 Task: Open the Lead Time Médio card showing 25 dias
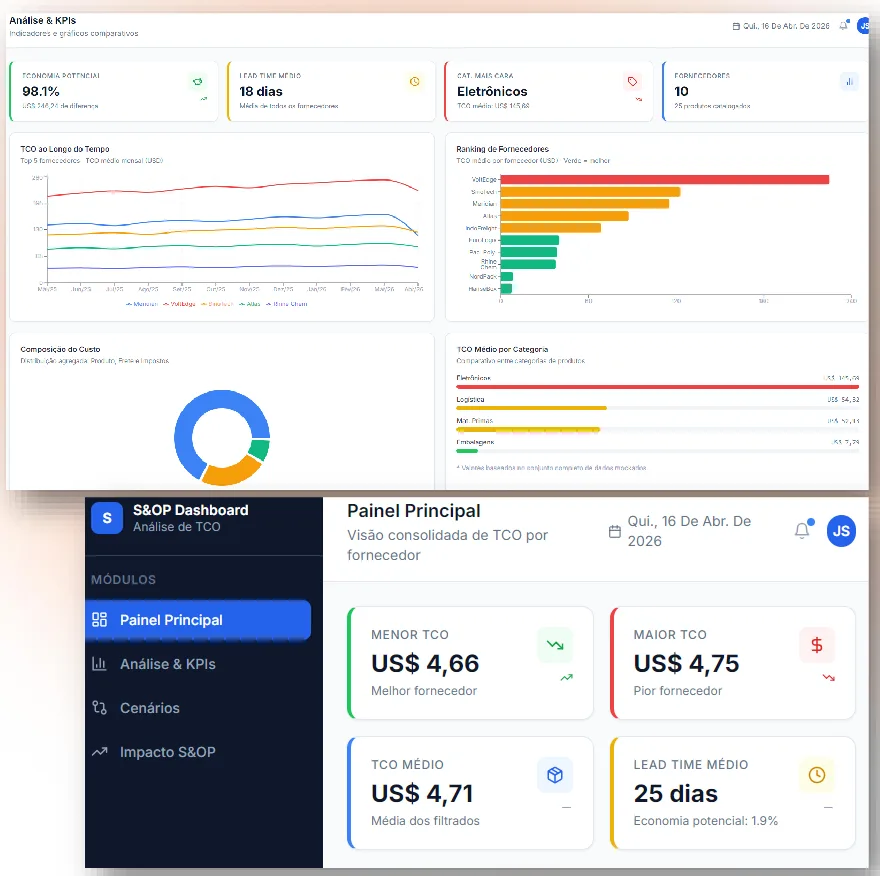coord(732,793)
